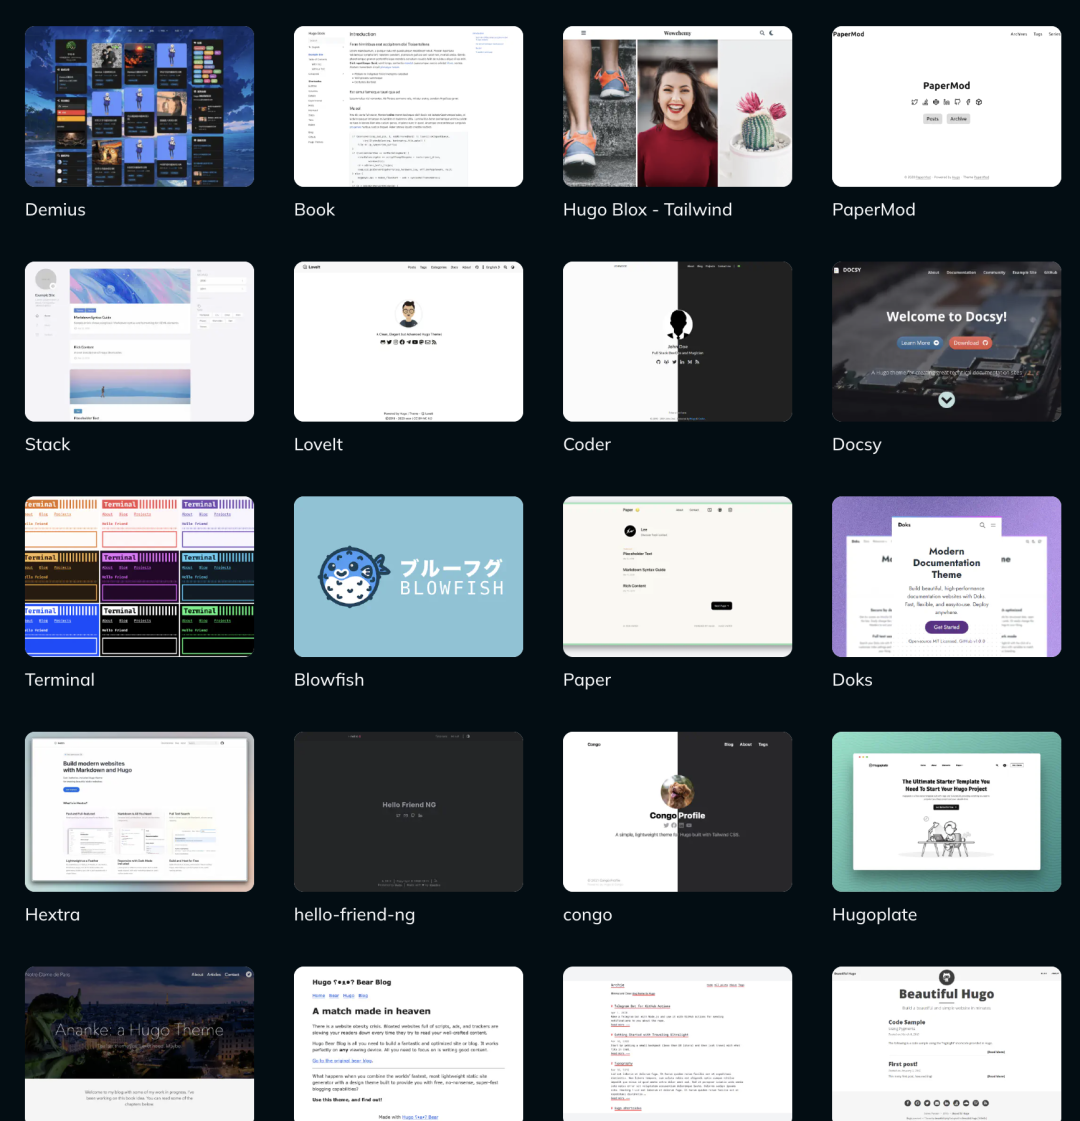The height and width of the screenshot is (1121, 1080).
Task: Click the Terminal title link
Action: click(x=59, y=679)
